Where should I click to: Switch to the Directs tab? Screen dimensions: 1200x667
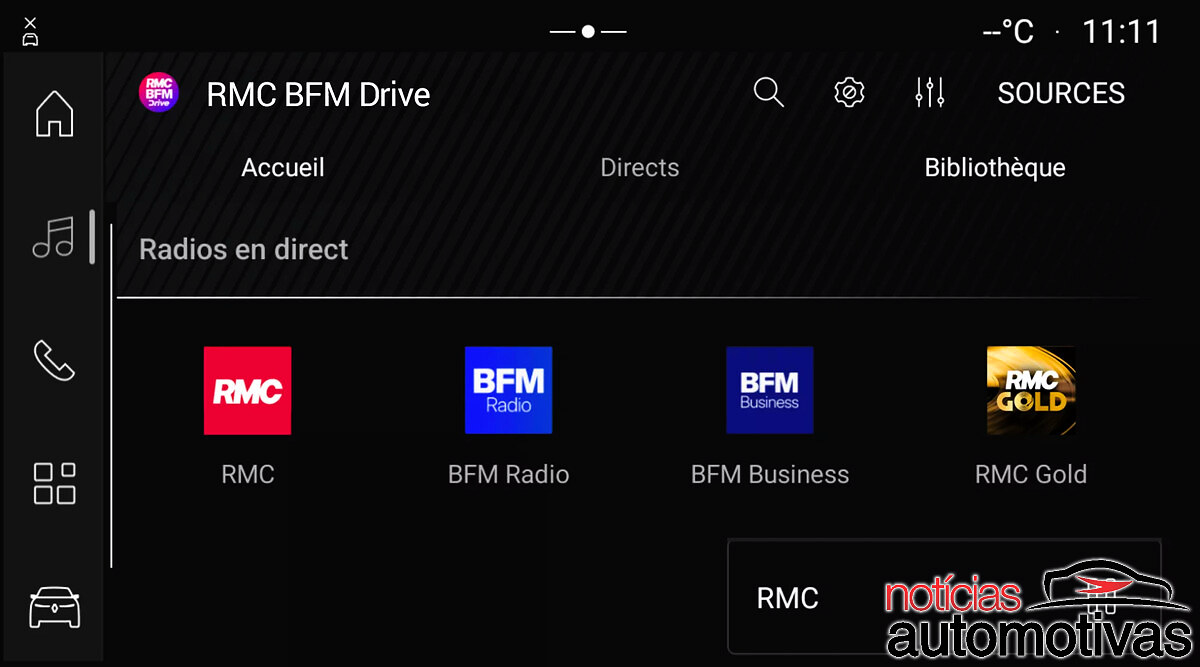click(x=639, y=167)
